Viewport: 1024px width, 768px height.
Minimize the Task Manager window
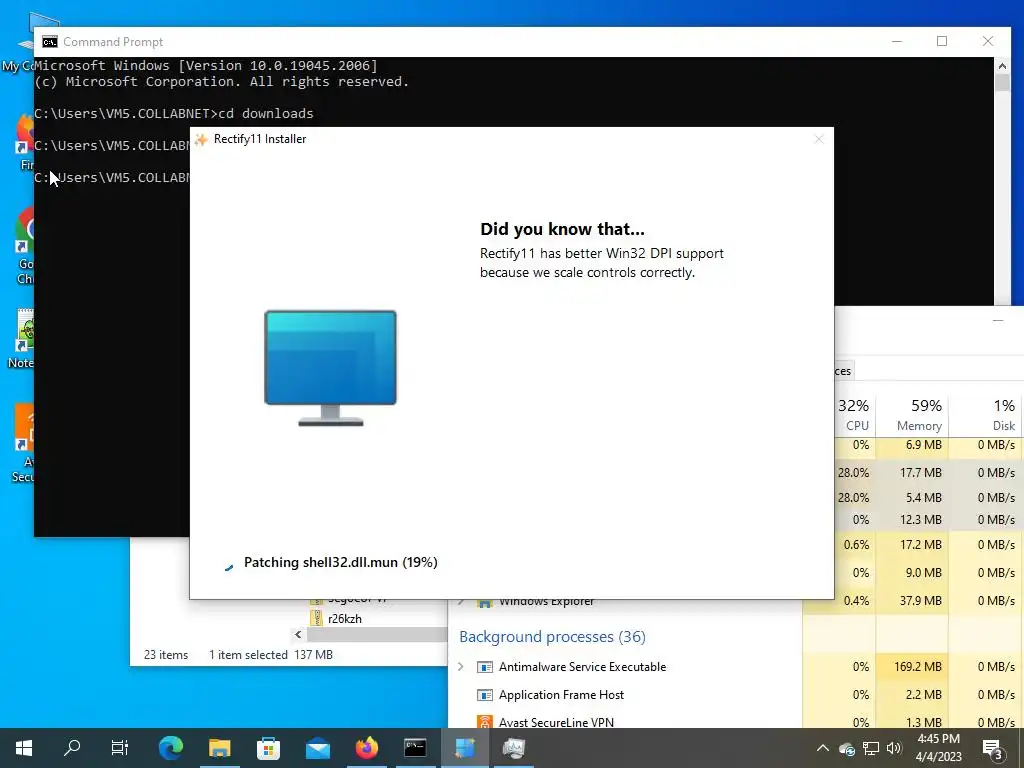point(998,321)
